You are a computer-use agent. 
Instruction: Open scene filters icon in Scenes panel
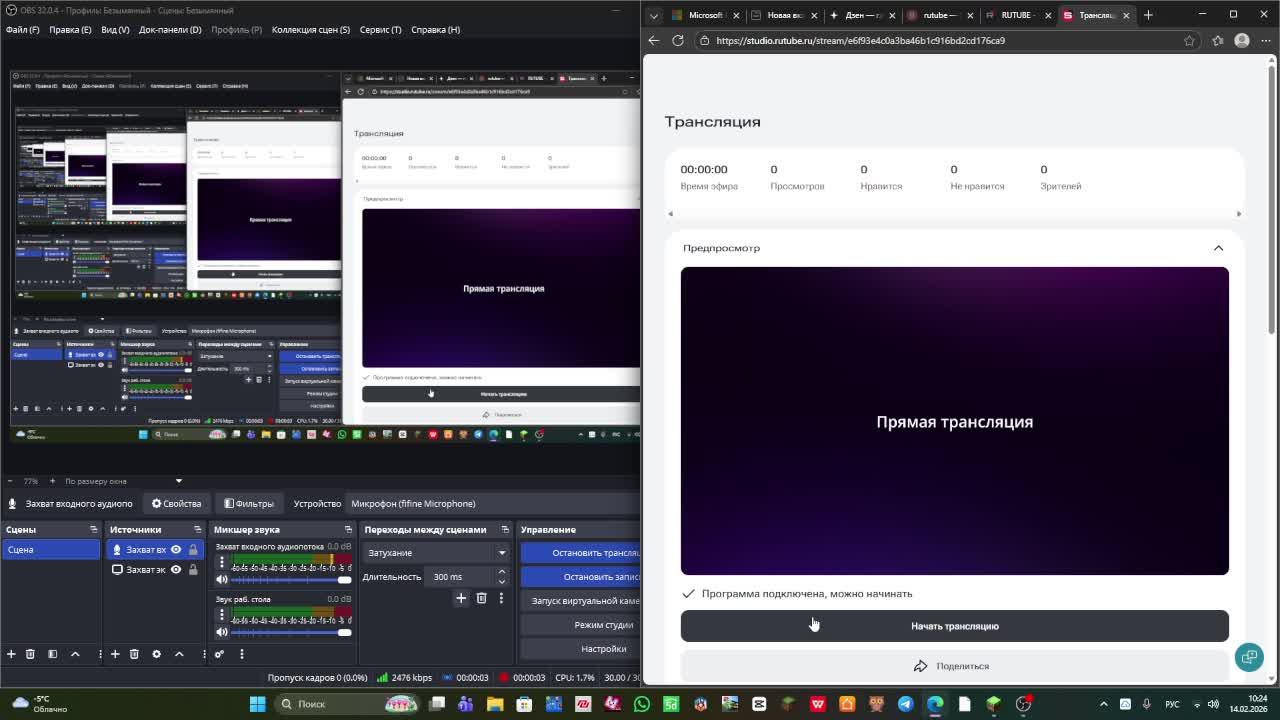[x=51, y=654]
